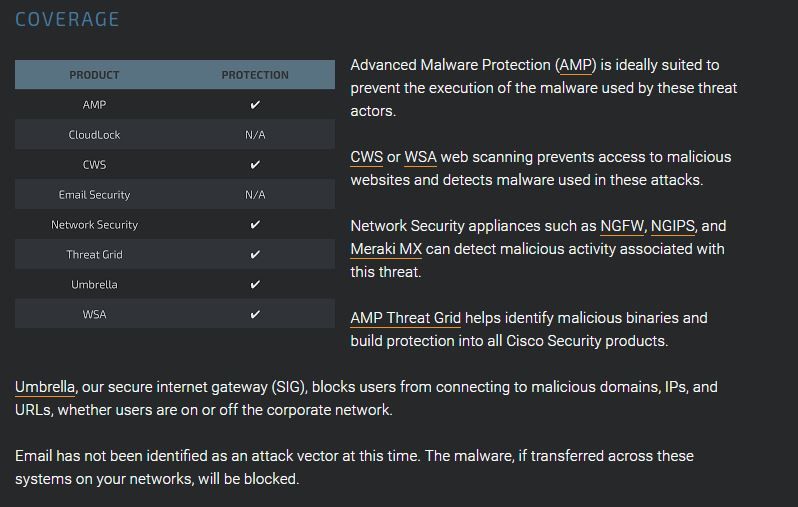
Task: Click the Threat Grid product name cell
Action: click(95, 255)
